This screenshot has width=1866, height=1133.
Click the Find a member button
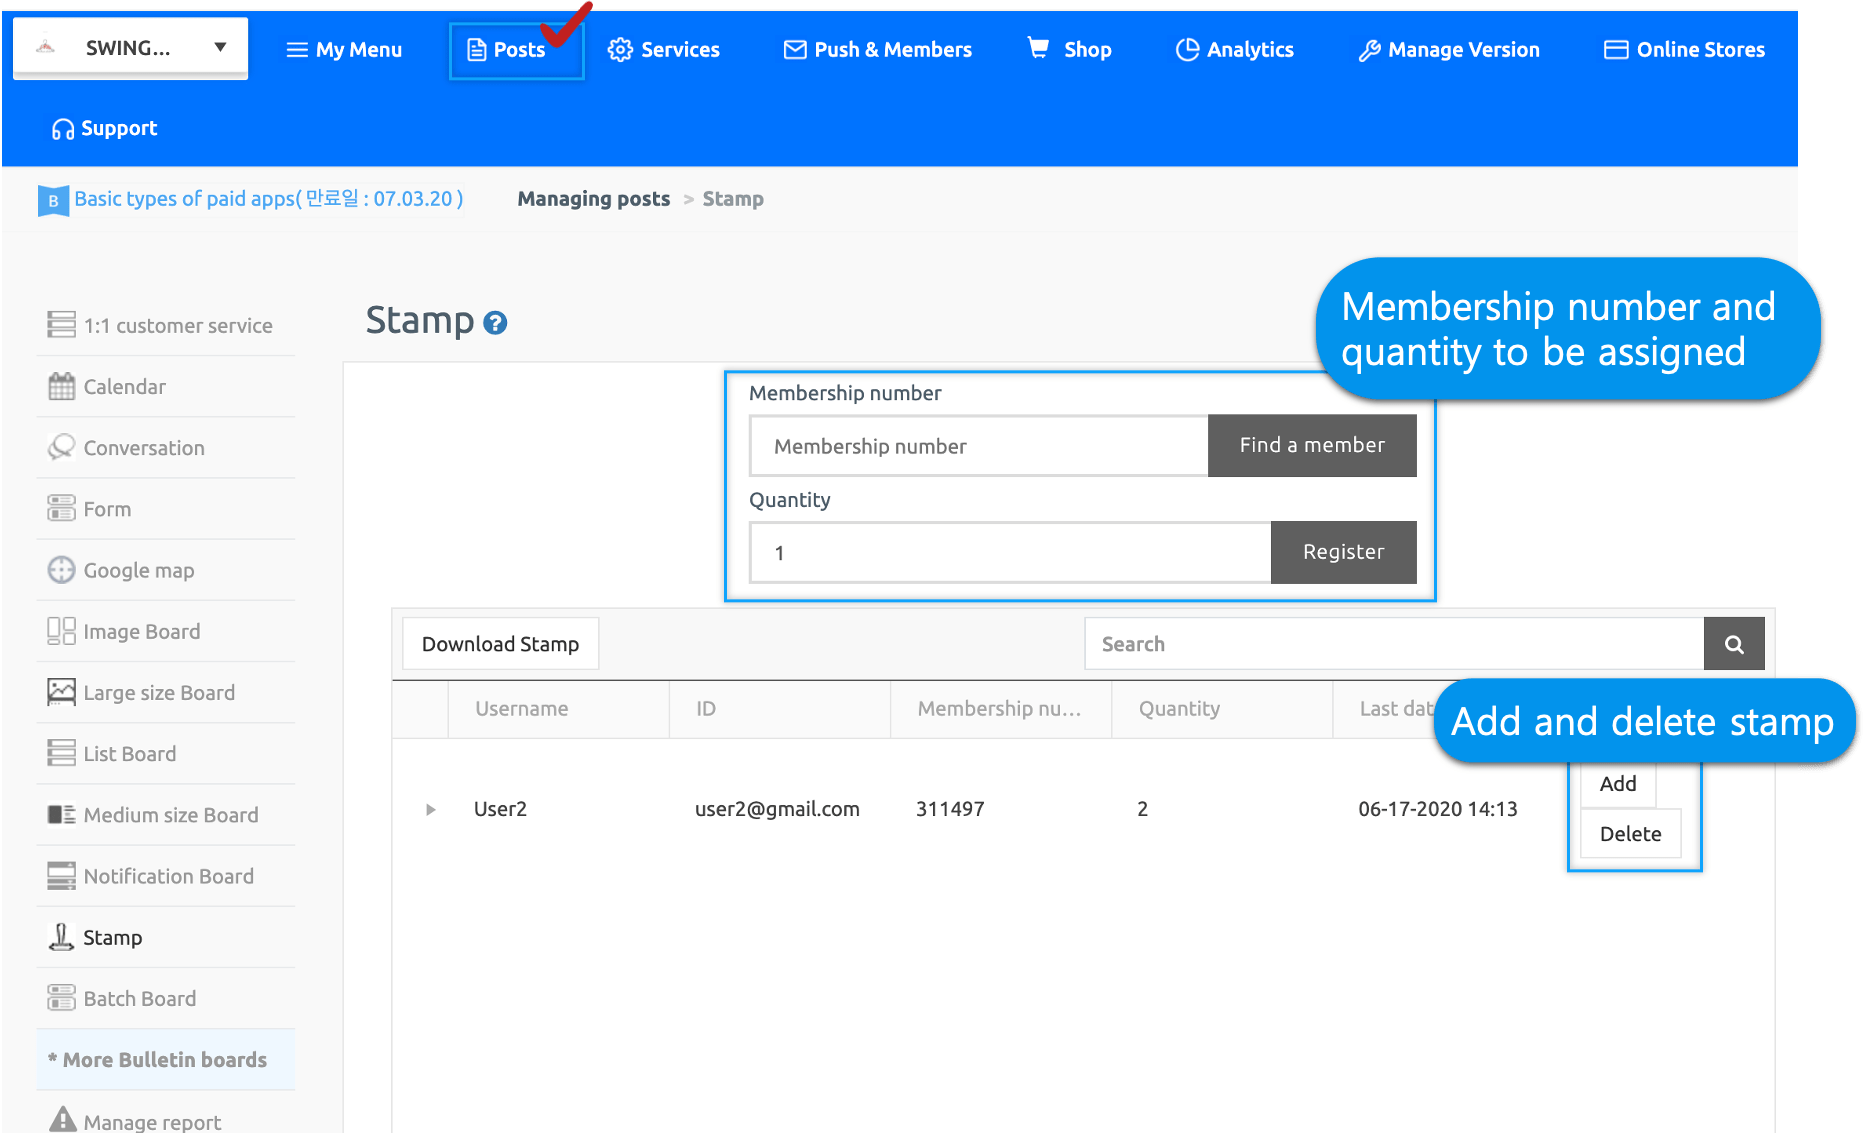(x=1311, y=446)
